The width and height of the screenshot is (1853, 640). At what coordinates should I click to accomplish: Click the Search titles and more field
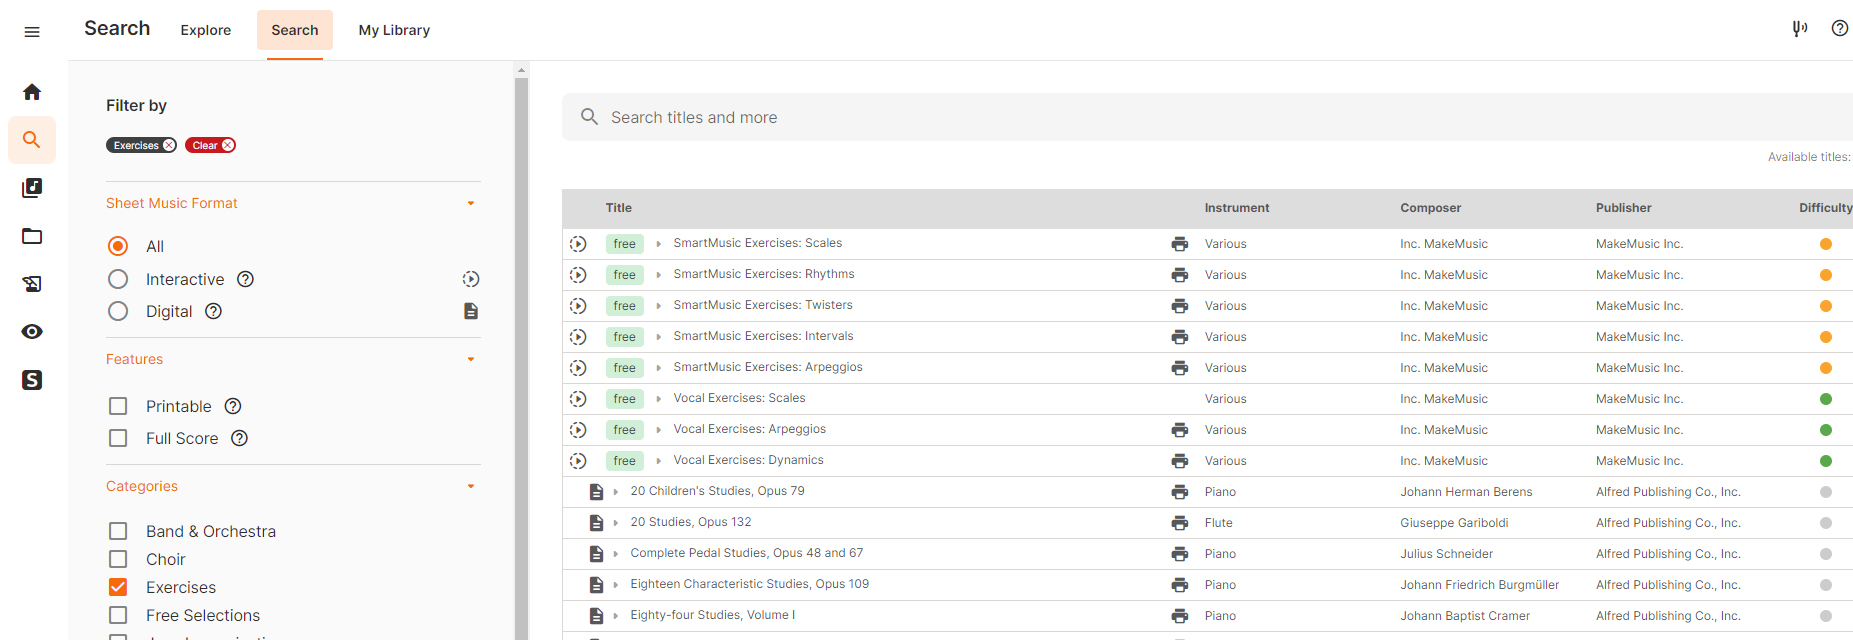point(1200,117)
